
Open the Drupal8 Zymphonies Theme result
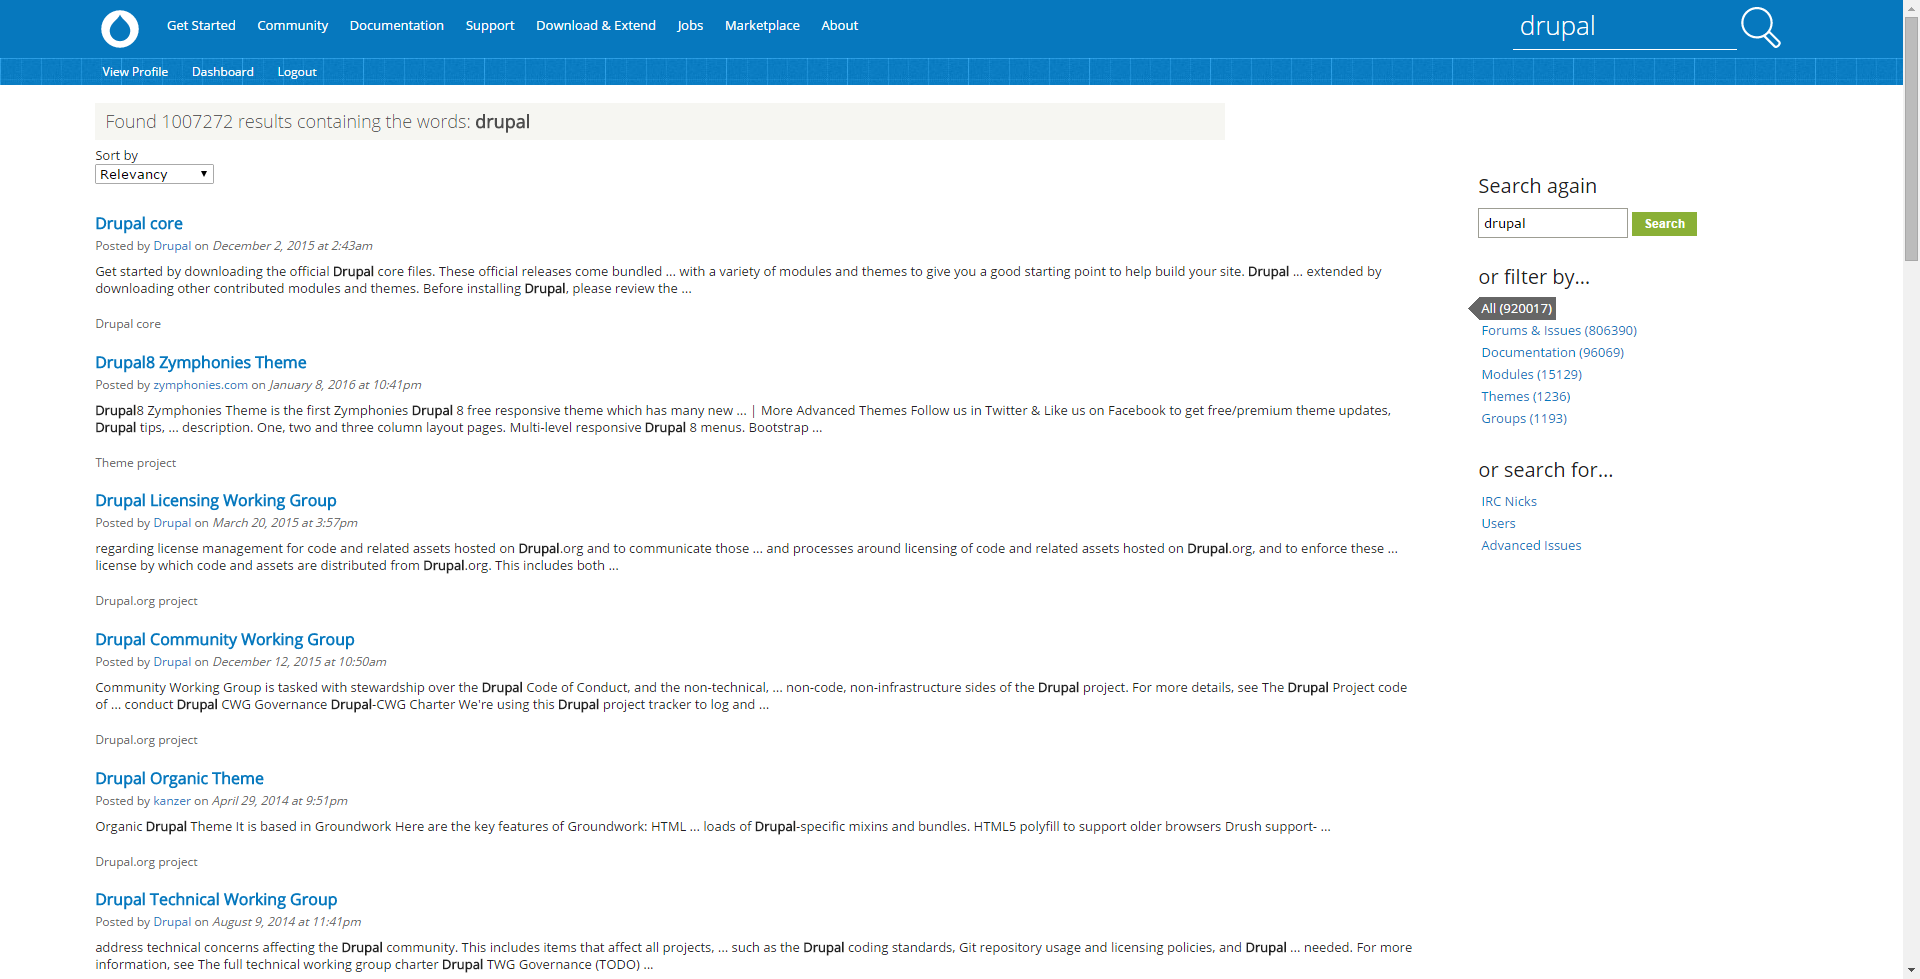point(200,362)
